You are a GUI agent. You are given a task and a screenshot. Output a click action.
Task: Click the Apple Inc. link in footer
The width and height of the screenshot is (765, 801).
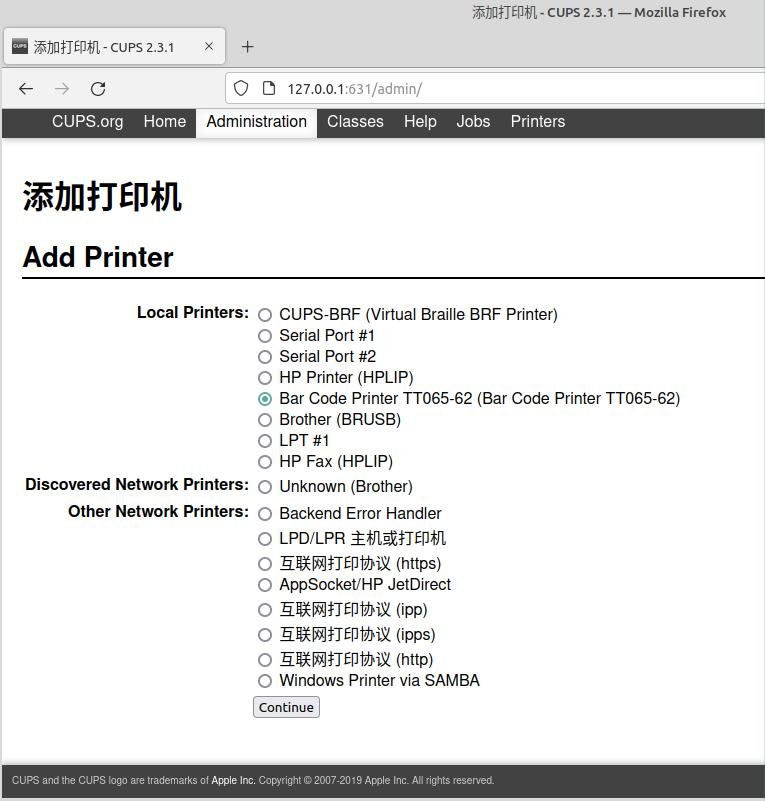pyautogui.click(x=233, y=781)
